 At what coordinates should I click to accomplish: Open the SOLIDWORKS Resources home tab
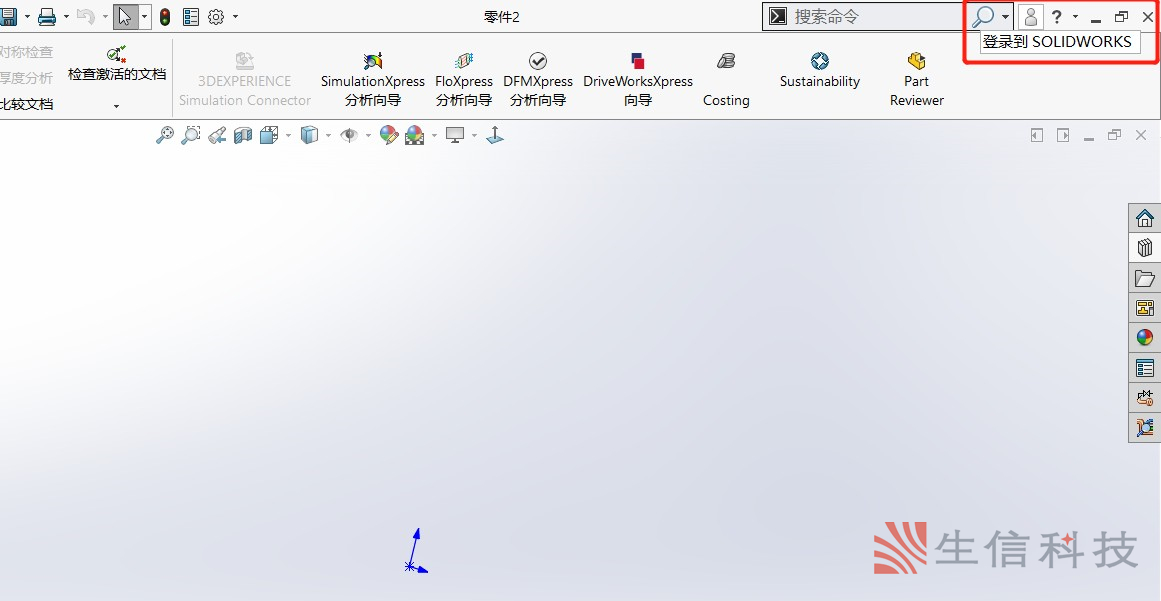(1145, 218)
